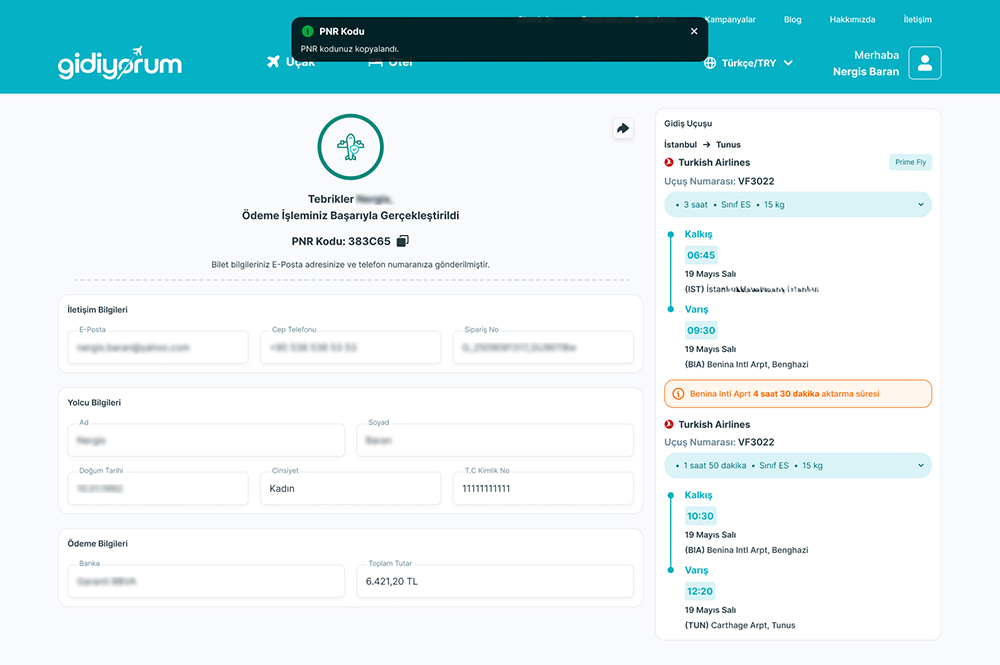
Task: Click the Cinsiyet field showing Kadın
Action: [x=351, y=488]
